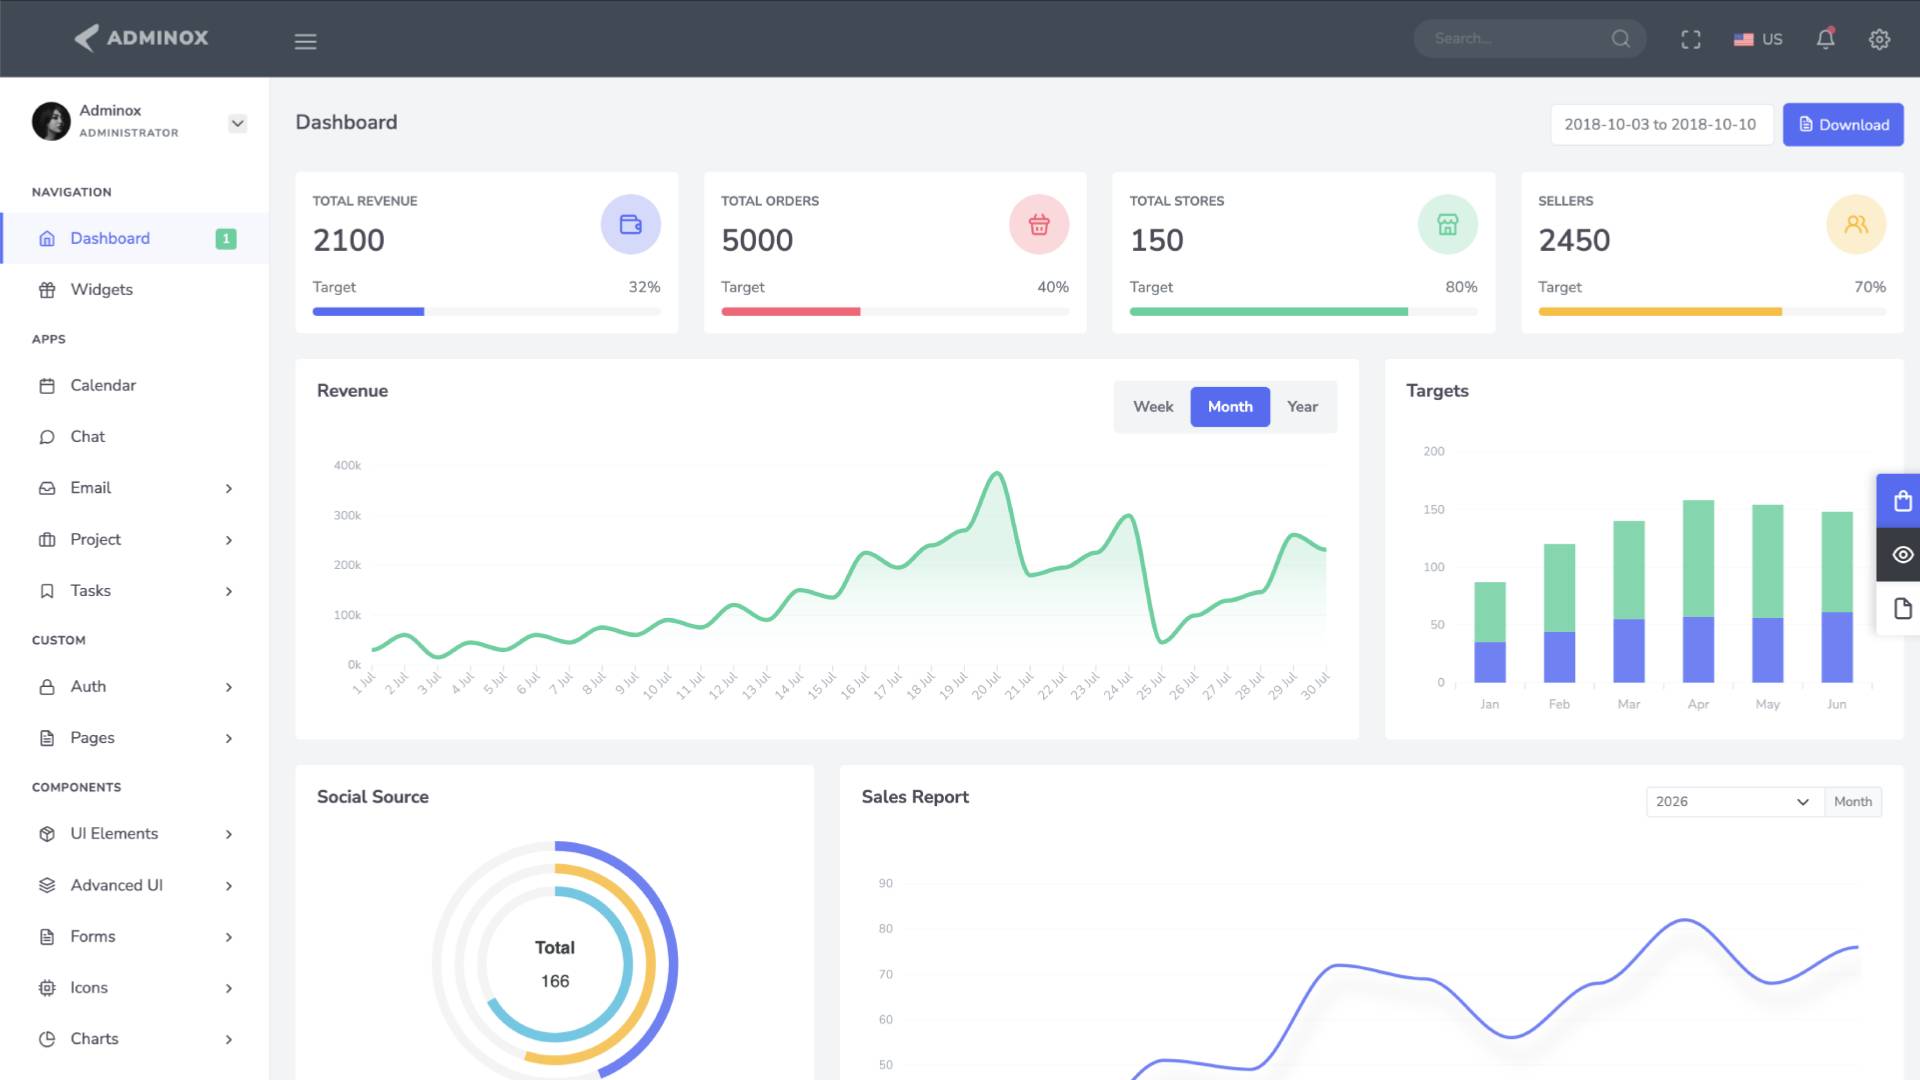The image size is (1920, 1080).
Task: Click the Pages document icon
Action: pyautogui.click(x=47, y=738)
